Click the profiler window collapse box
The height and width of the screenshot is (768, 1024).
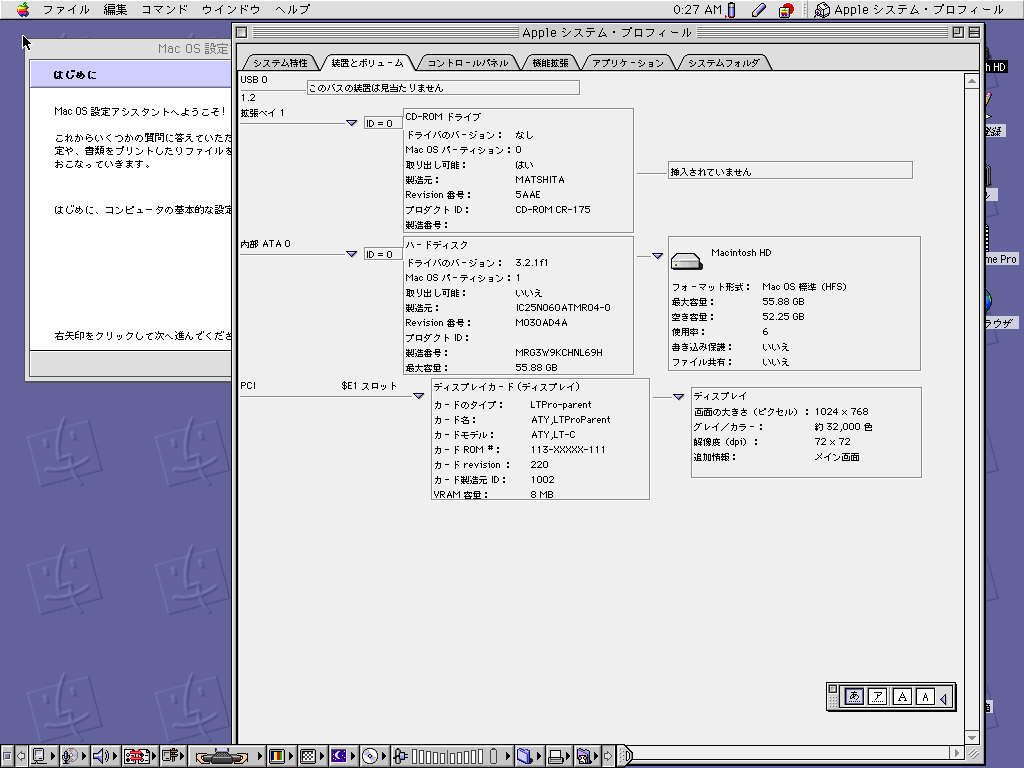pyautogui.click(x=974, y=32)
